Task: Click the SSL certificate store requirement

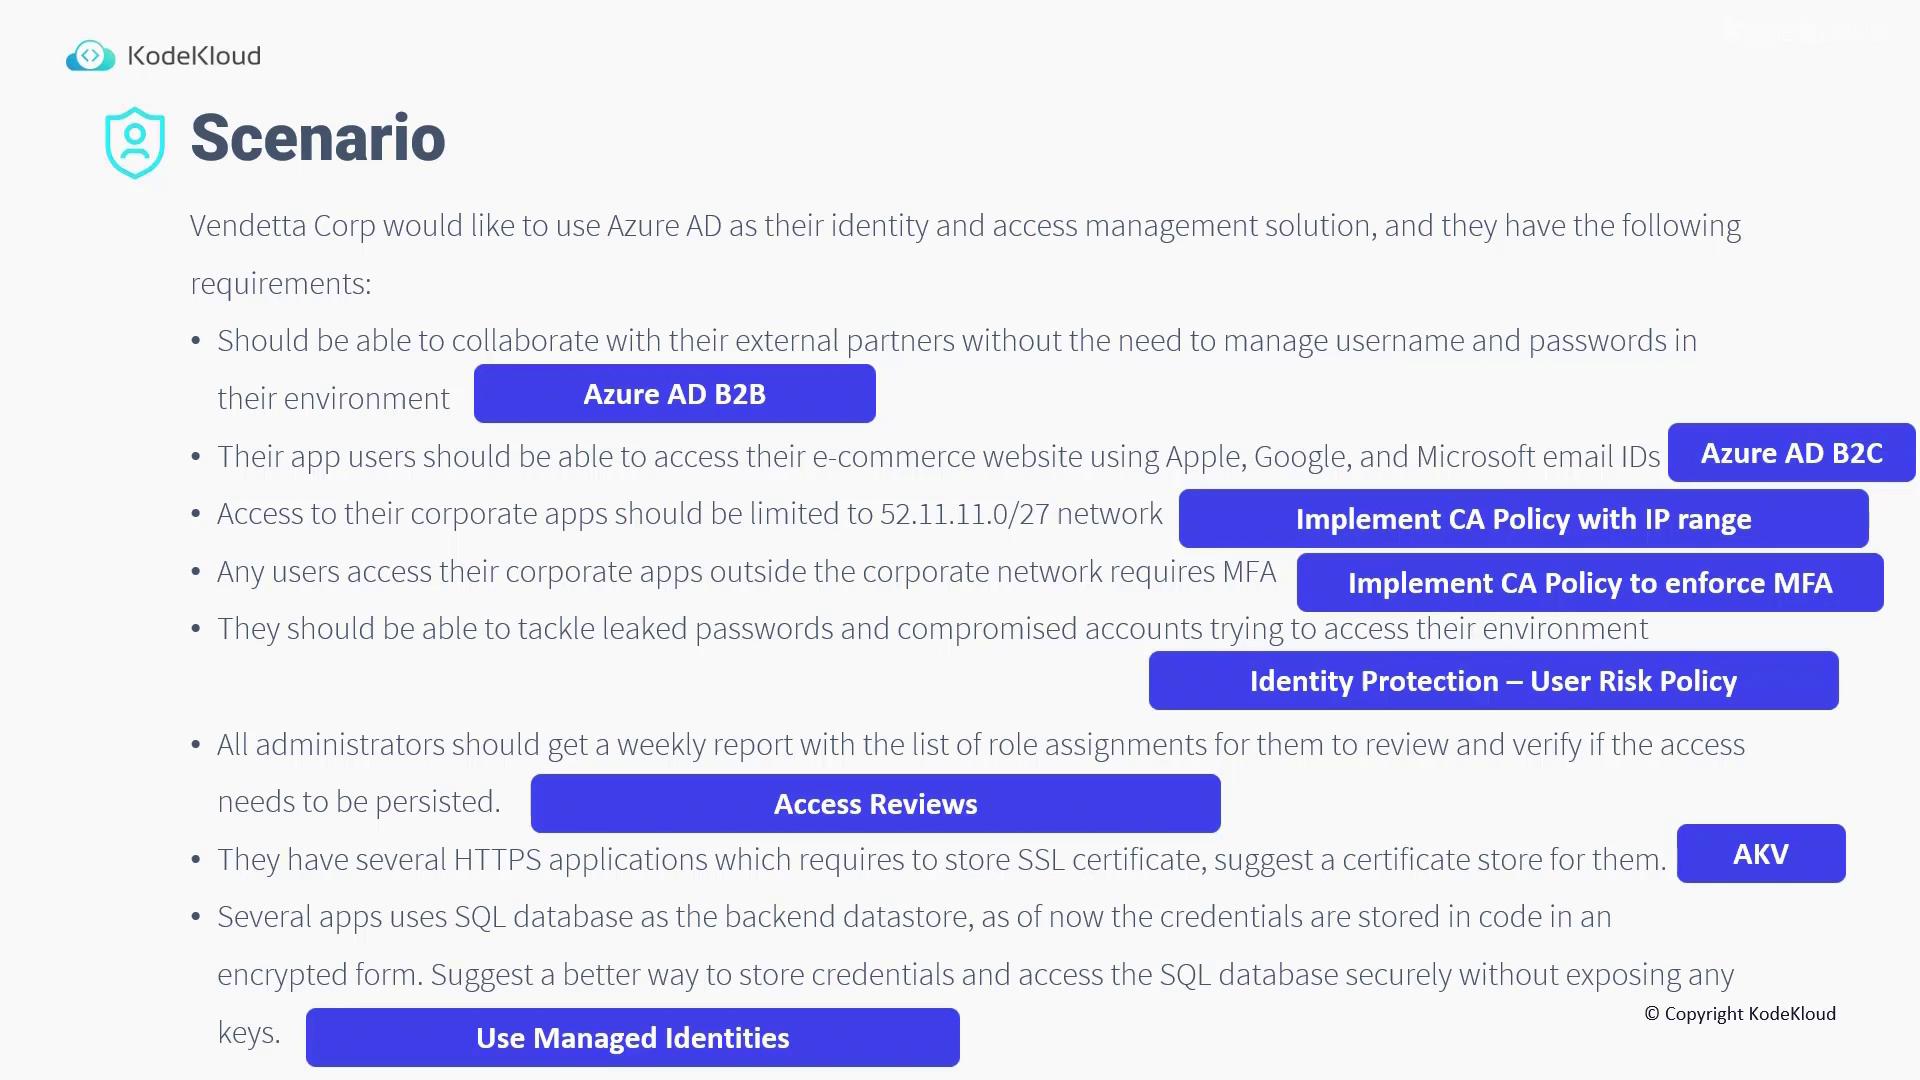Action: click(x=940, y=860)
